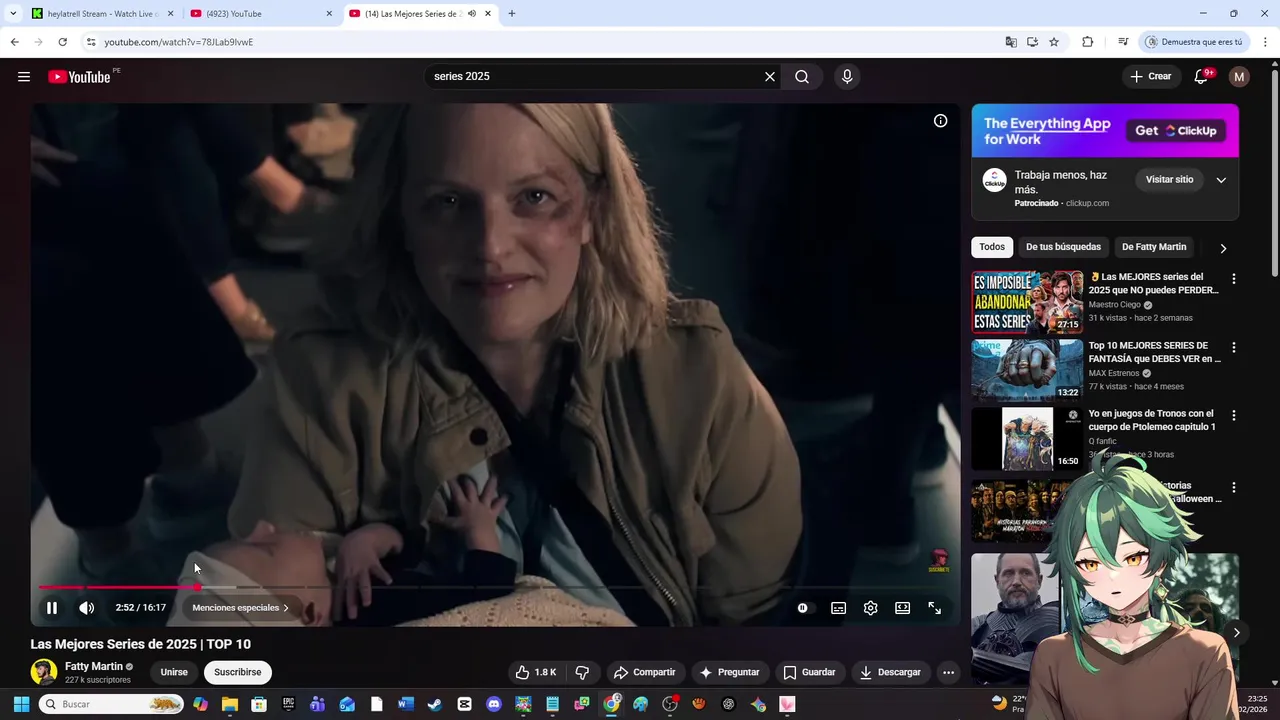Open the Crear menu
This screenshot has width=1280, height=720.
1150,77
